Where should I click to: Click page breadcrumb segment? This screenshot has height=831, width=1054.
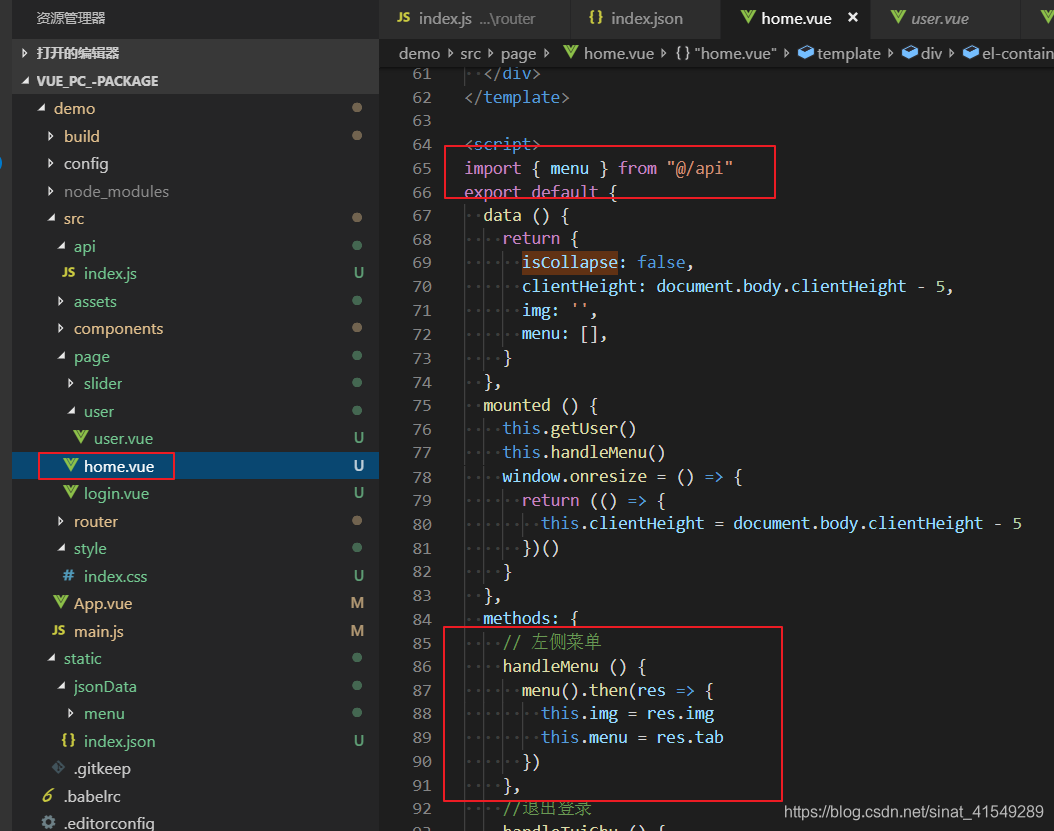(x=518, y=54)
